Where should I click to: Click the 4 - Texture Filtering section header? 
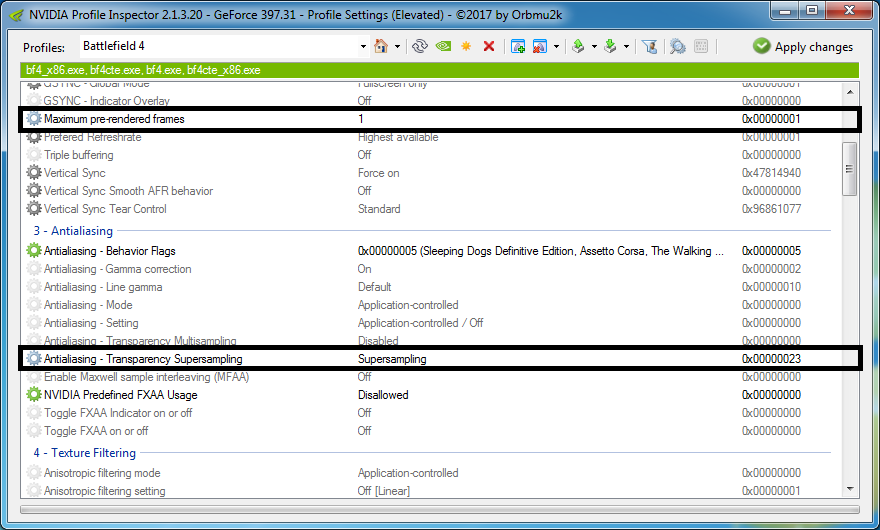pyautogui.click(x=84, y=453)
